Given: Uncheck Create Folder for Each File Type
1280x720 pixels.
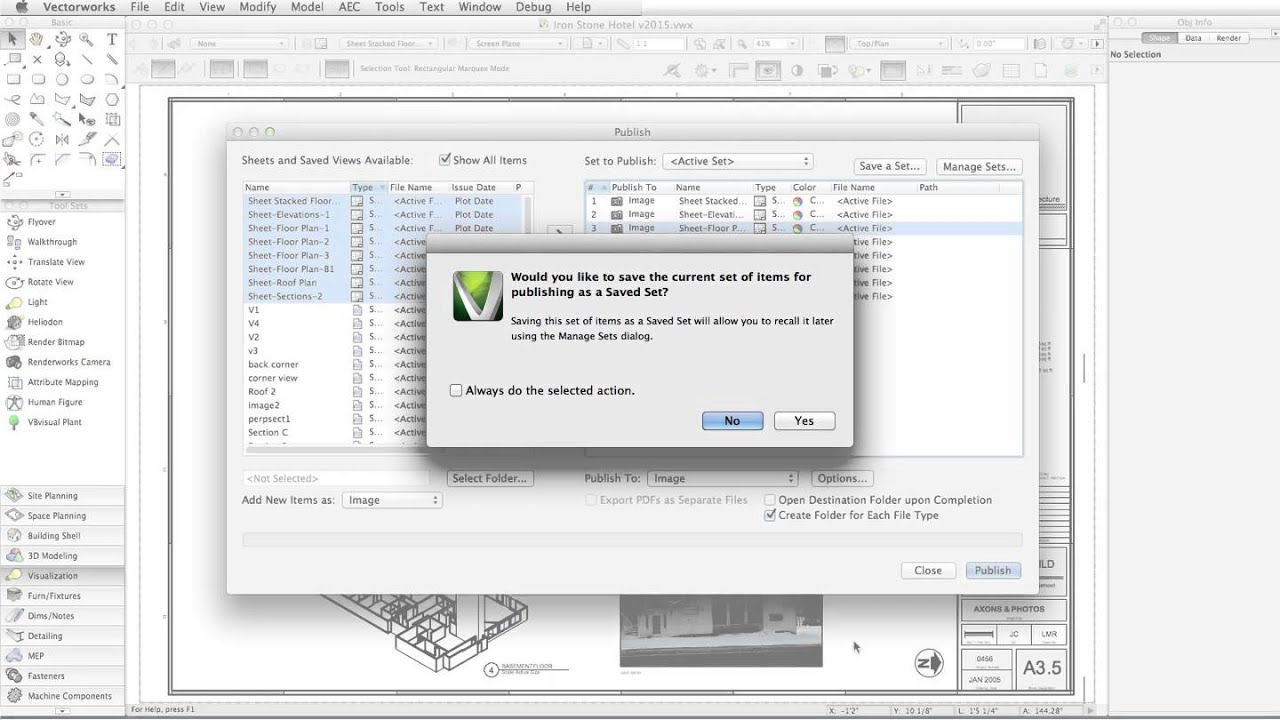Looking at the screenshot, I should tap(770, 515).
